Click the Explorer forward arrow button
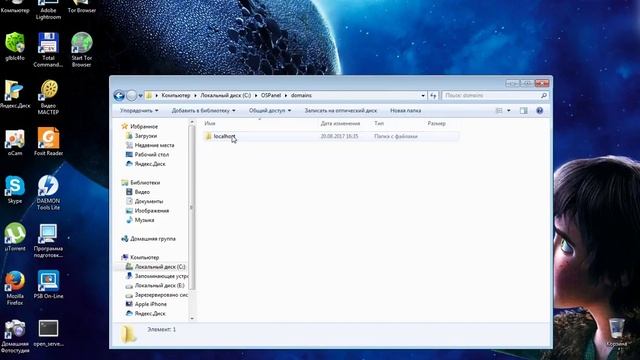The height and width of the screenshot is (360, 640). pyautogui.click(x=131, y=96)
